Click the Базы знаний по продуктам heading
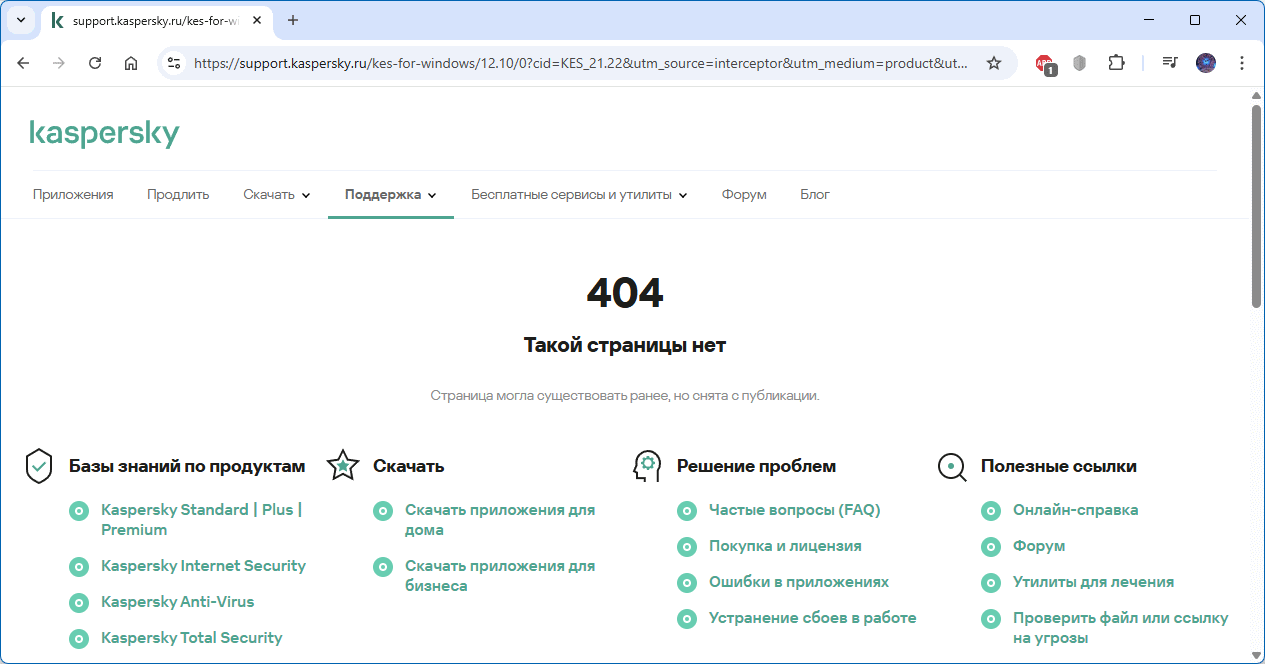The height and width of the screenshot is (664, 1265). tap(187, 466)
